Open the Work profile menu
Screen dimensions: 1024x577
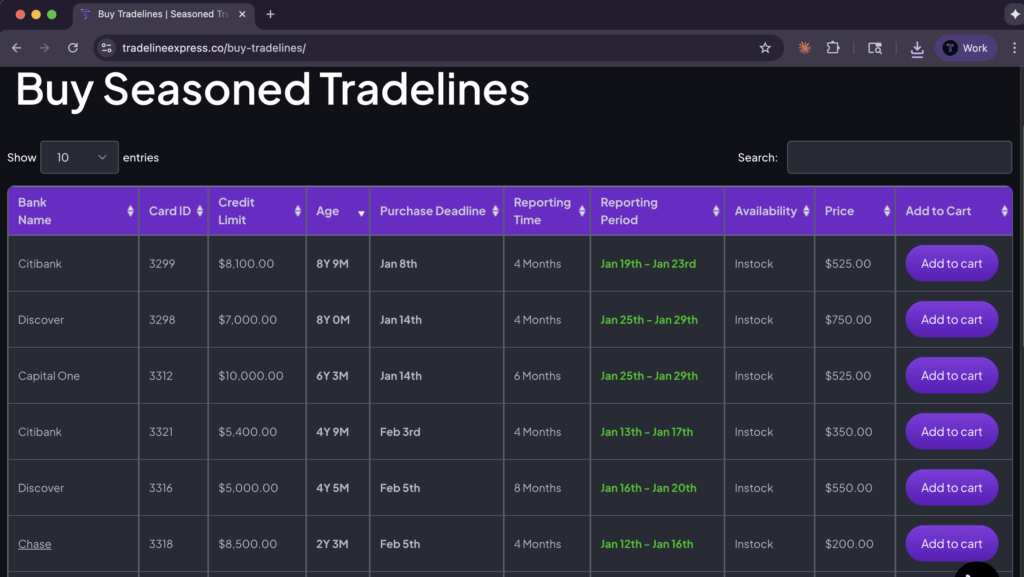click(x=966, y=48)
